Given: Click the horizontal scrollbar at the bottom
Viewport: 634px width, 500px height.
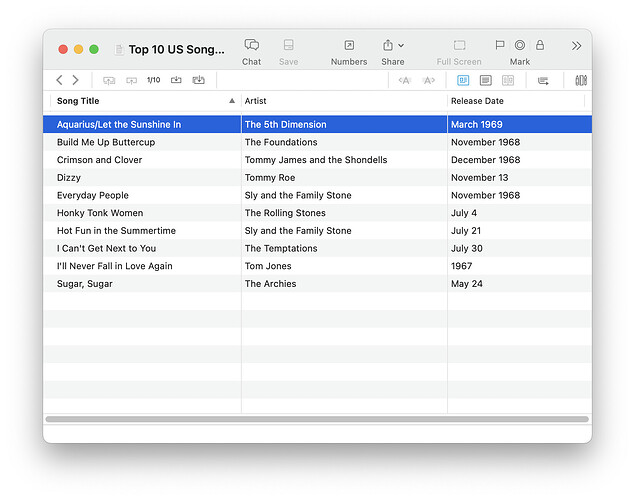Looking at the screenshot, I should pos(316,419).
